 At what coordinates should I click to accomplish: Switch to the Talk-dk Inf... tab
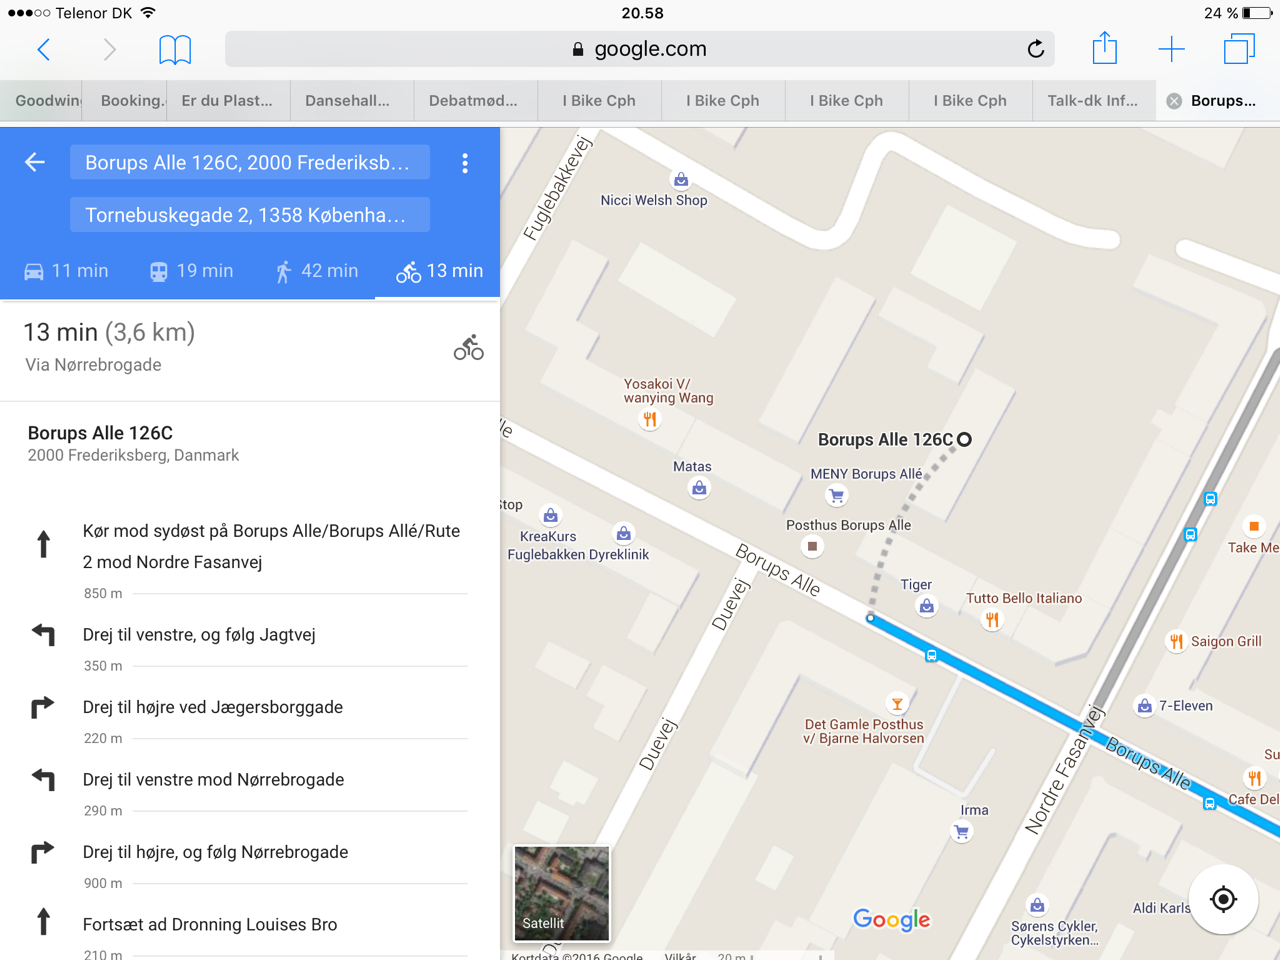click(1093, 101)
